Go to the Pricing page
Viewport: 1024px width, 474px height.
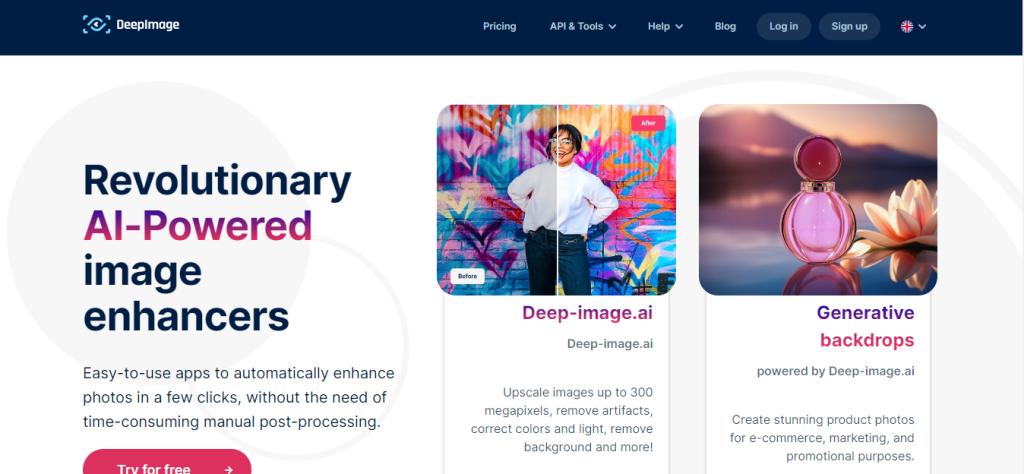coord(500,27)
